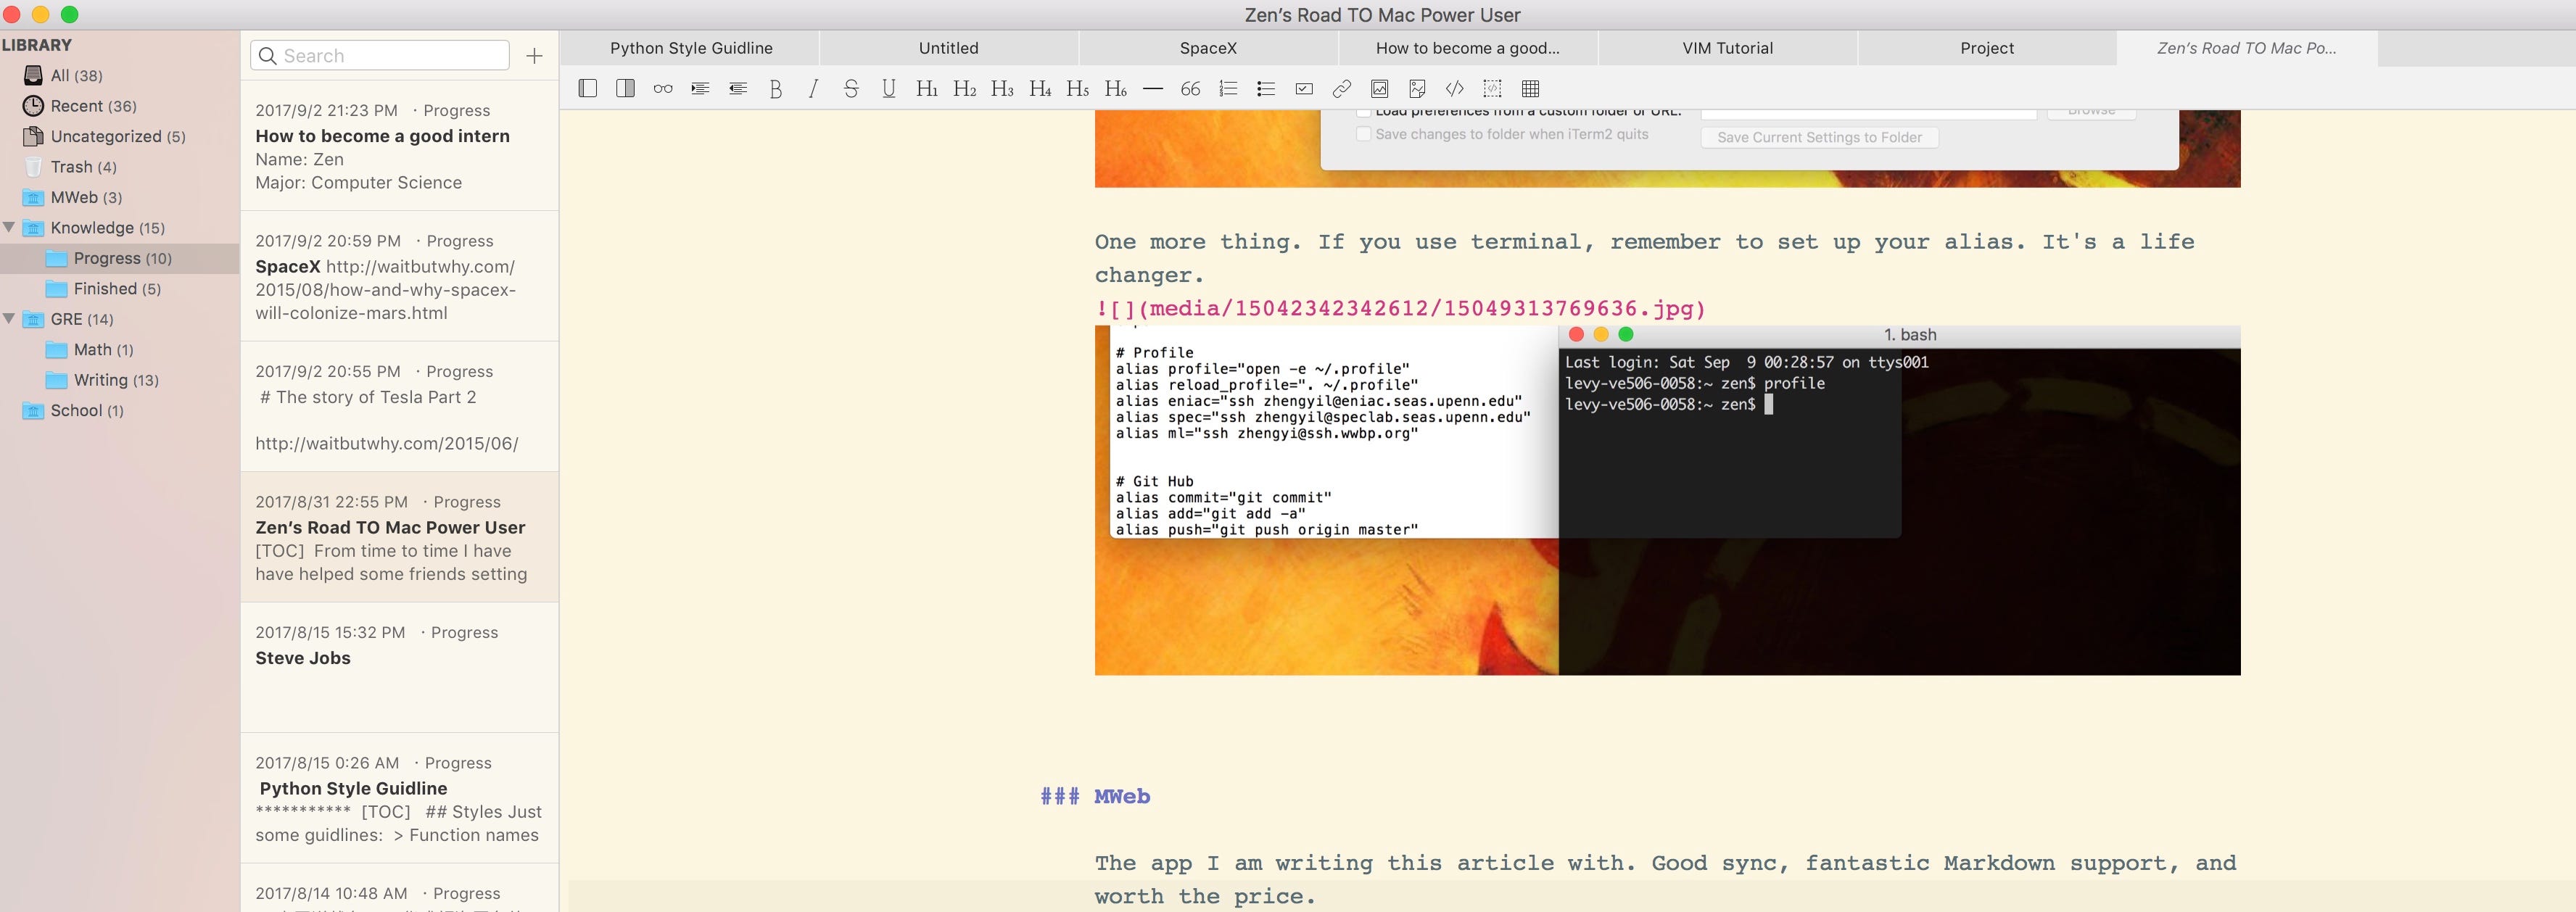
Task: Insert a heading level 6
Action: tap(1115, 89)
